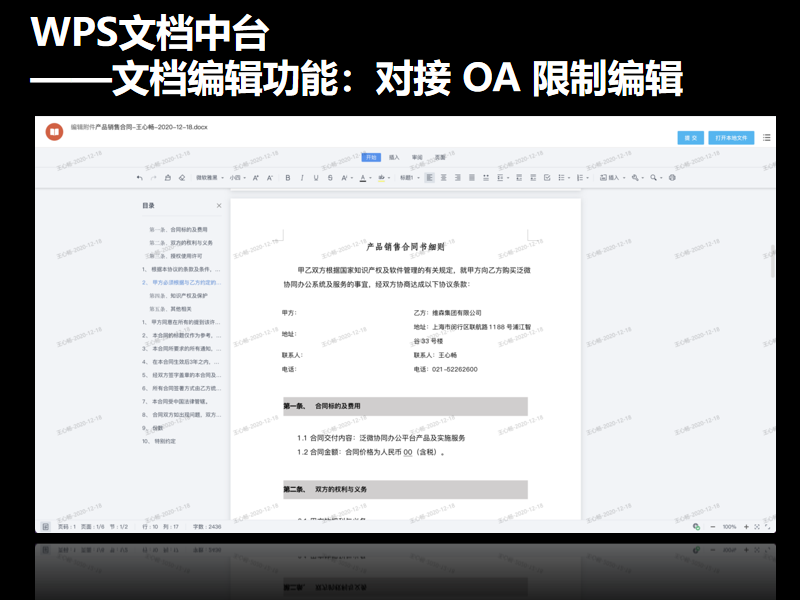Clear formatting with the eraser icon
Screen dimensions: 800x600
(182, 178)
